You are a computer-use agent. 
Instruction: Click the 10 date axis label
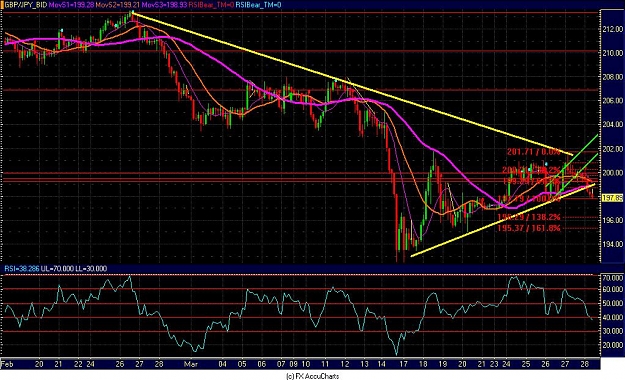coord(306,364)
